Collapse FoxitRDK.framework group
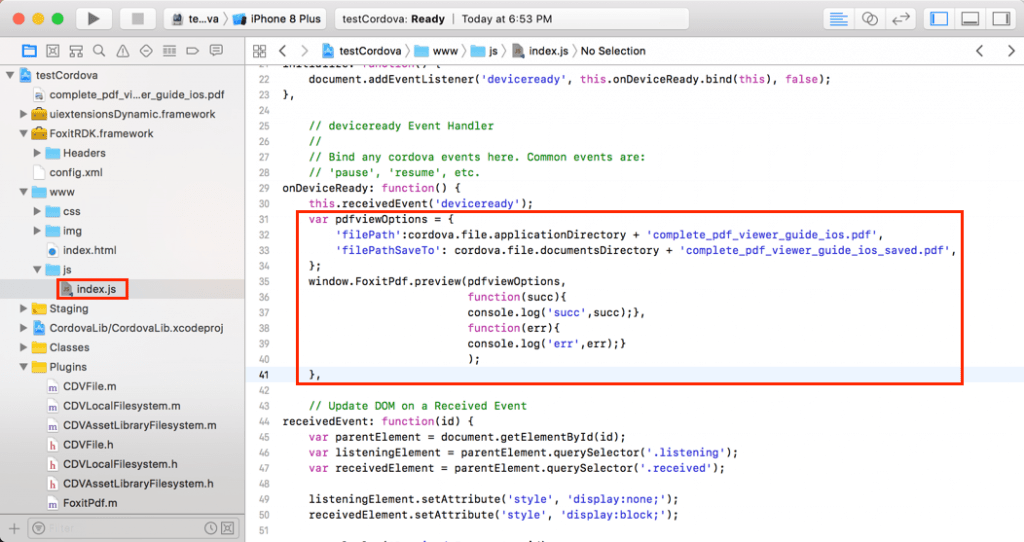This screenshot has width=1024, height=542. (x=24, y=133)
